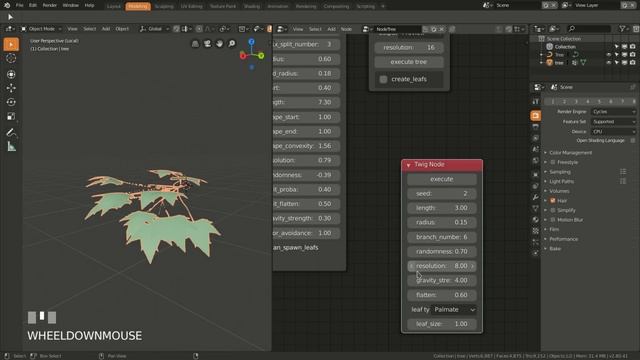Select the Measure tool
640x360 pixels.
[x=11, y=147]
